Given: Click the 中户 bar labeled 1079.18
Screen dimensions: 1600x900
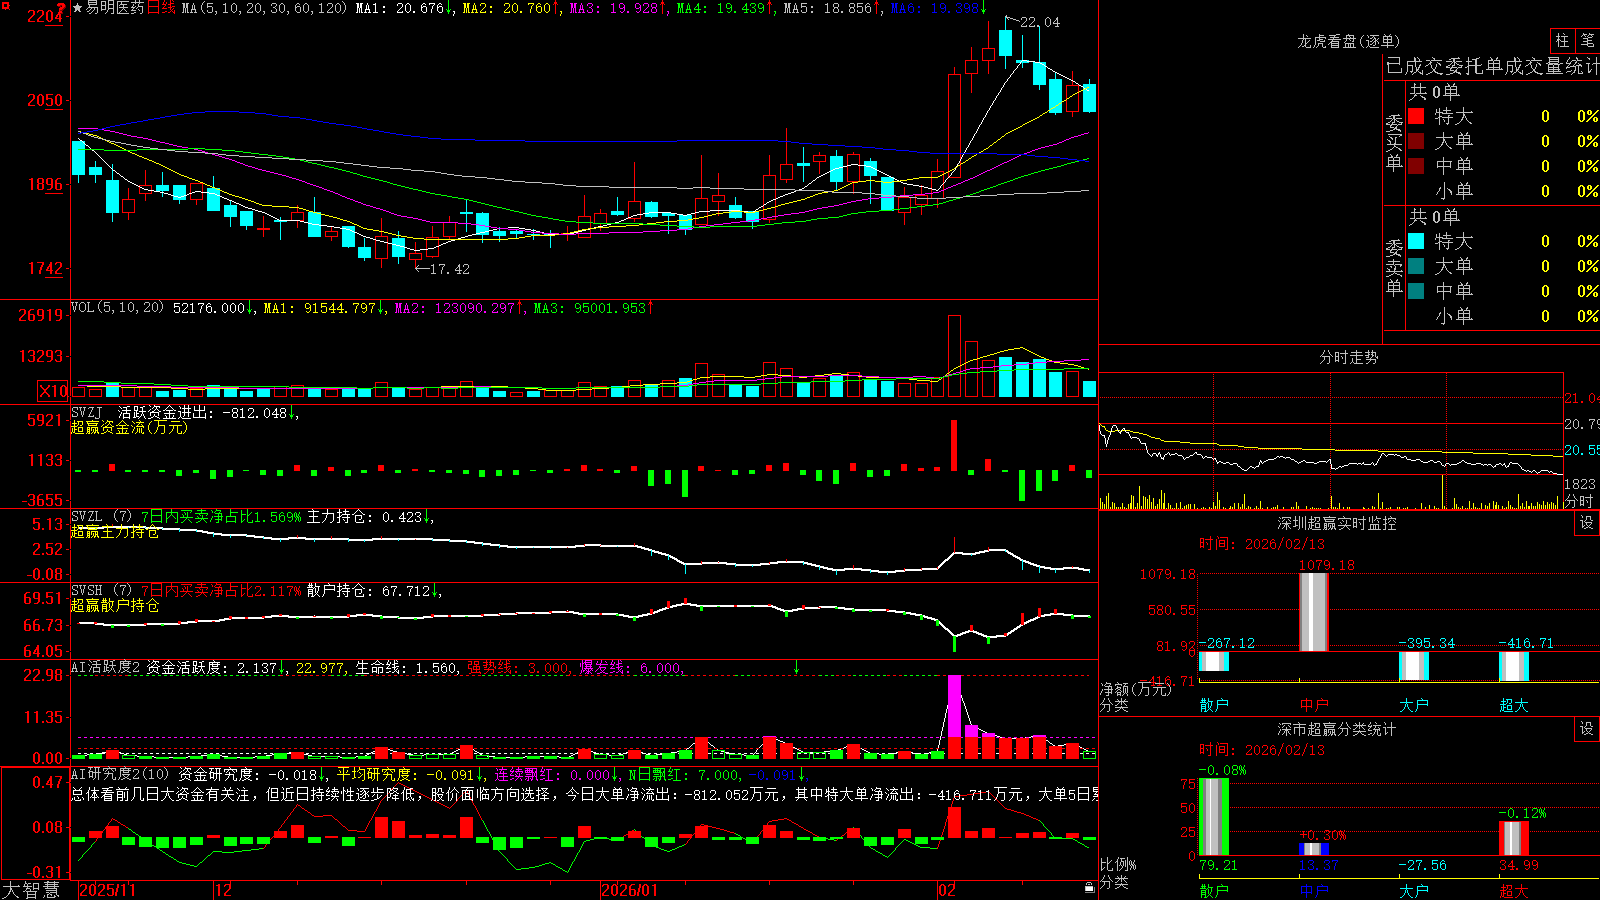Looking at the screenshot, I should coord(1314,612).
